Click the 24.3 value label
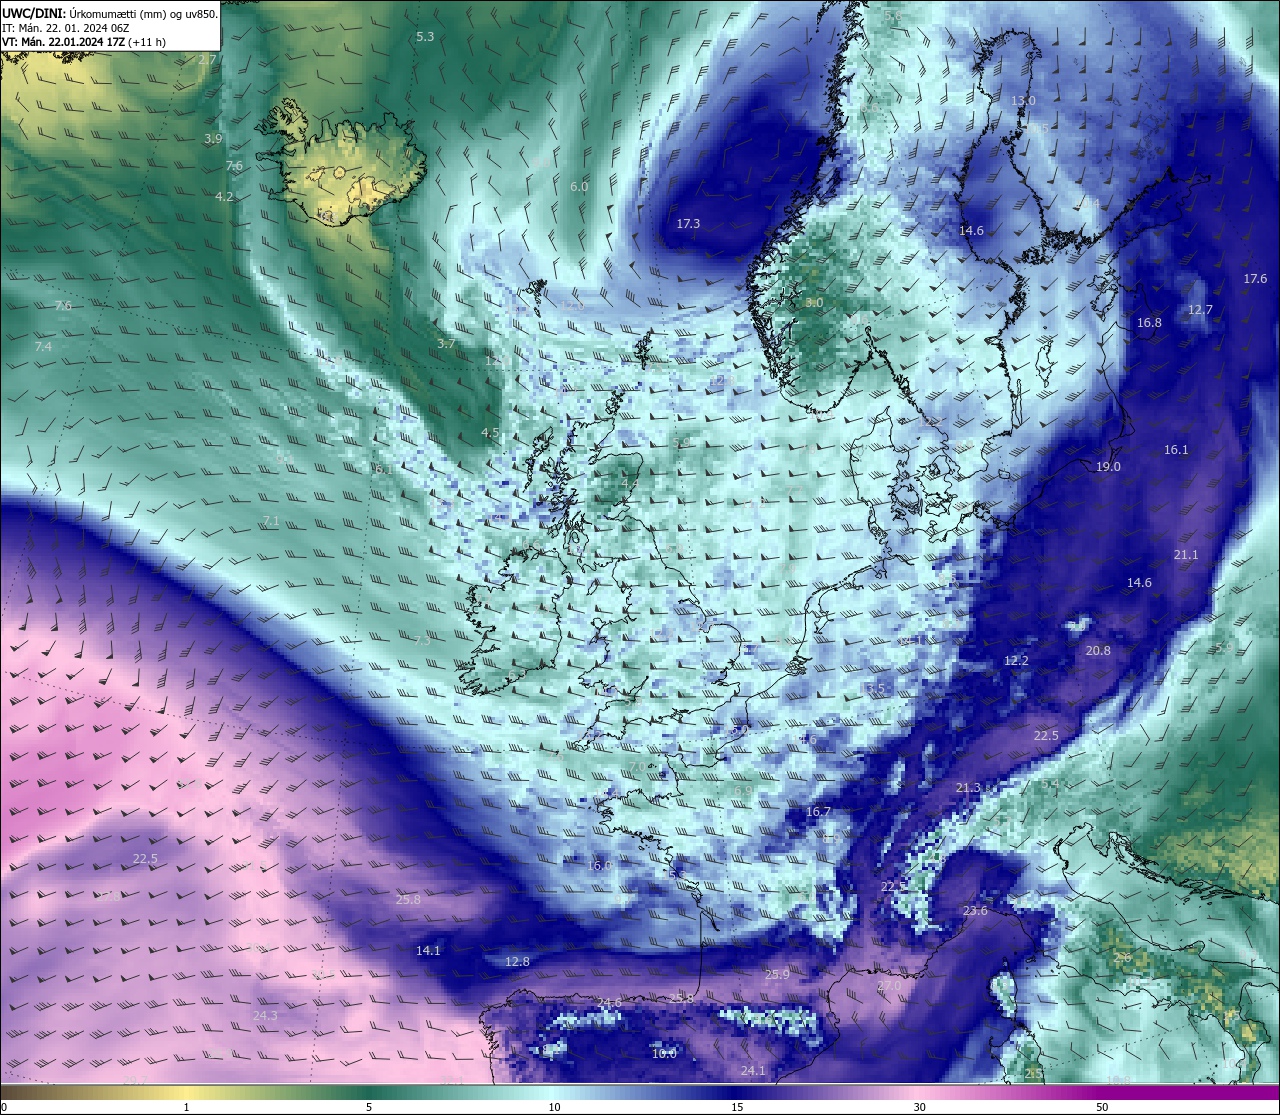The image size is (1280, 1115). tap(265, 1016)
